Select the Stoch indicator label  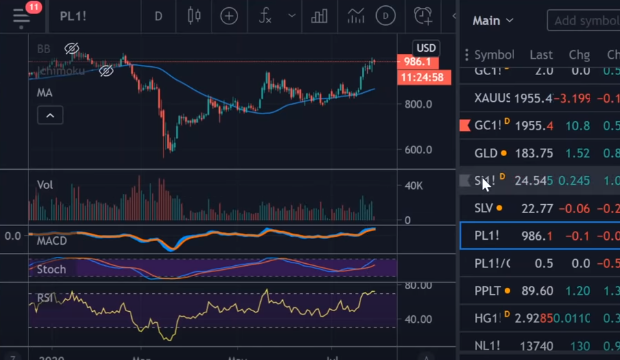51,269
